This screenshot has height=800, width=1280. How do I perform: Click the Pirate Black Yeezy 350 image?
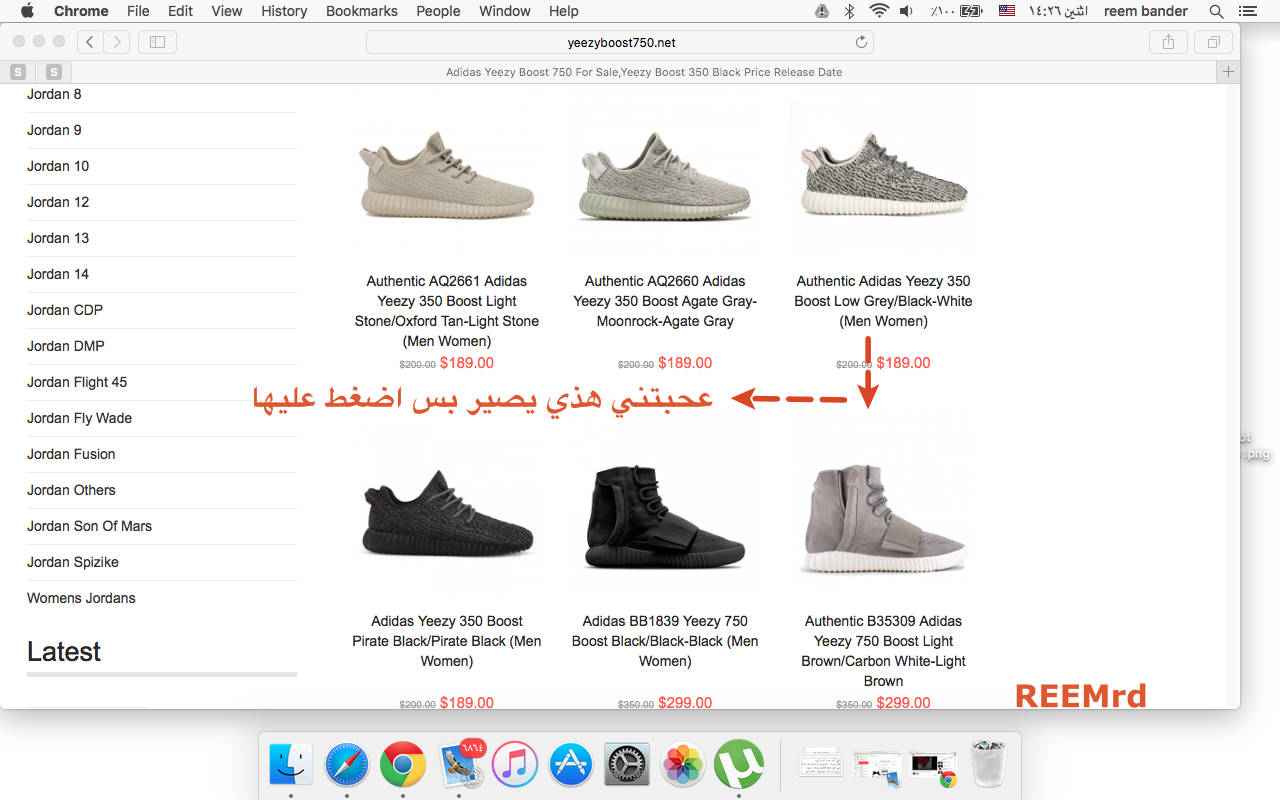pyautogui.click(x=447, y=512)
